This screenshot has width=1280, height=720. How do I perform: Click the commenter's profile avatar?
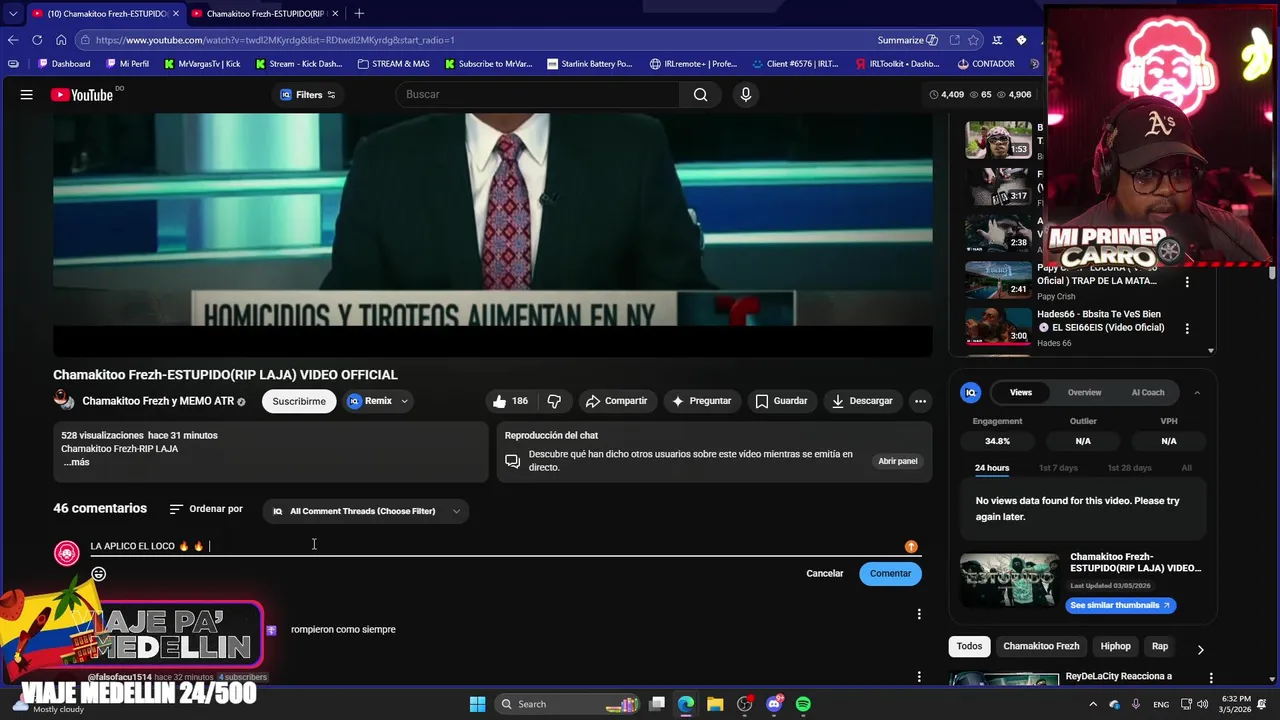coord(67,553)
